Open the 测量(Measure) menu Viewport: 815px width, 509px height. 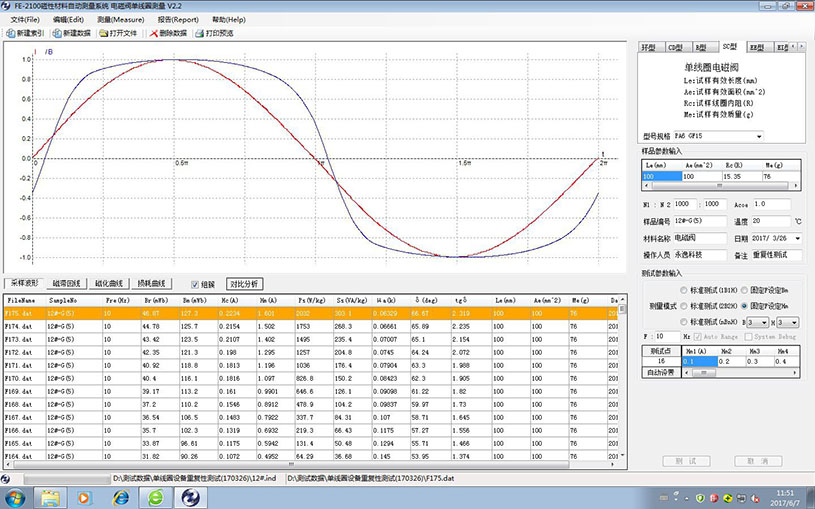[x=121, y=20]
